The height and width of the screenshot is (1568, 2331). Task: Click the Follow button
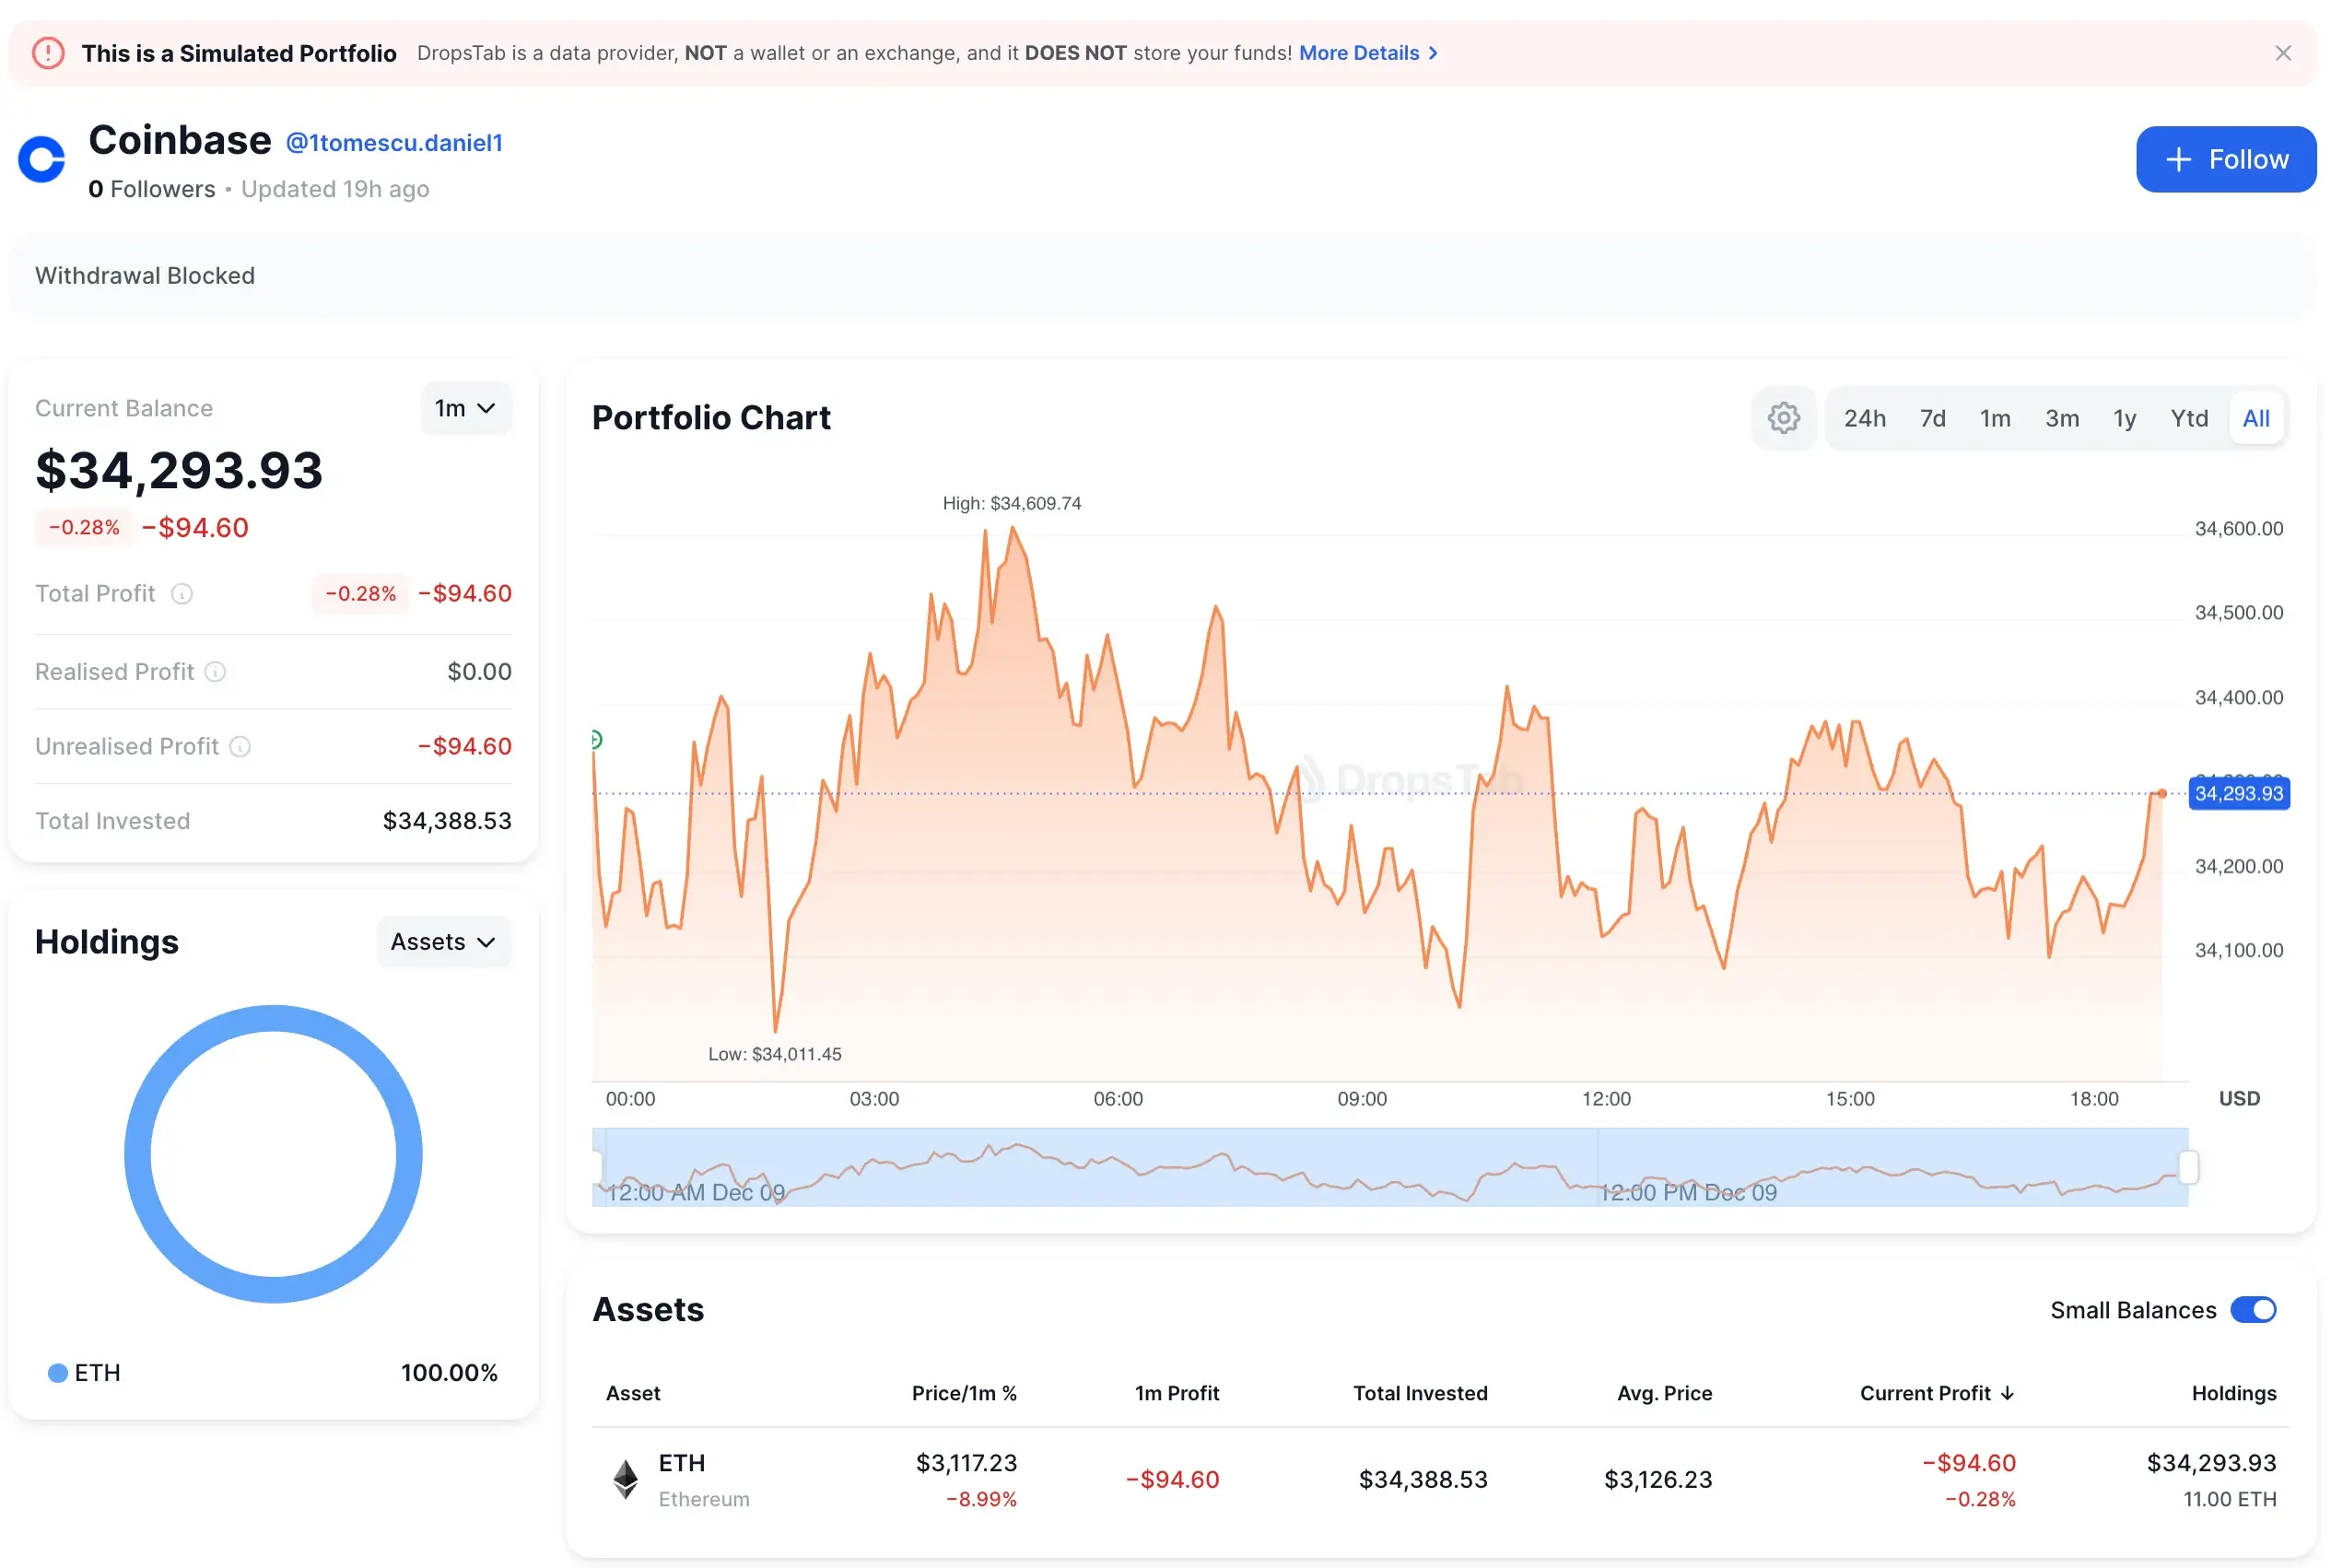coord(2225,159)
